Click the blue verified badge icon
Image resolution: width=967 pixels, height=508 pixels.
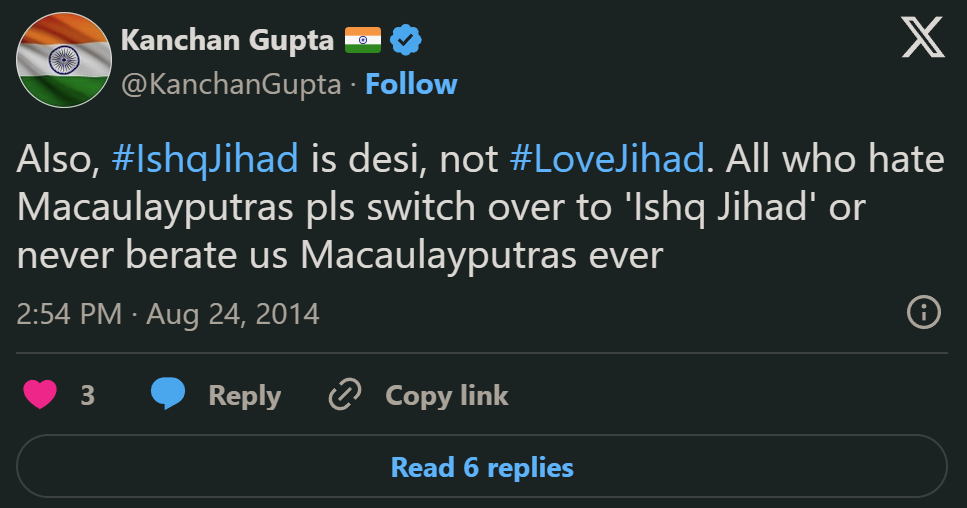tap(405, 41)
